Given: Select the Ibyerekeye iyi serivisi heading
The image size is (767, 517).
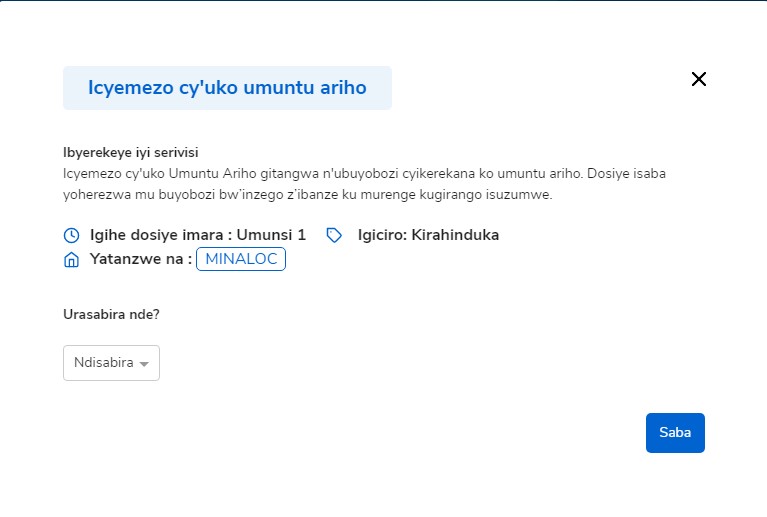Looking at the screenshot, I should pos(131,153).
